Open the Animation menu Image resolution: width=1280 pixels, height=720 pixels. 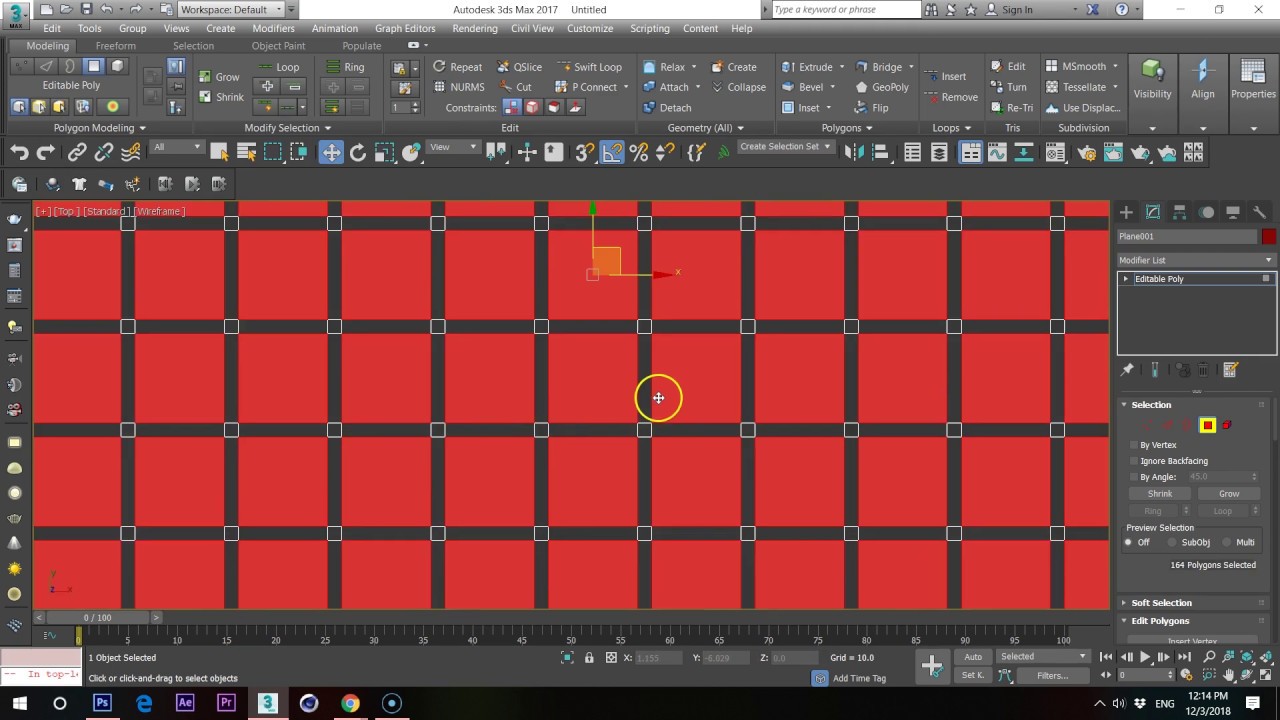pos(334,28)
